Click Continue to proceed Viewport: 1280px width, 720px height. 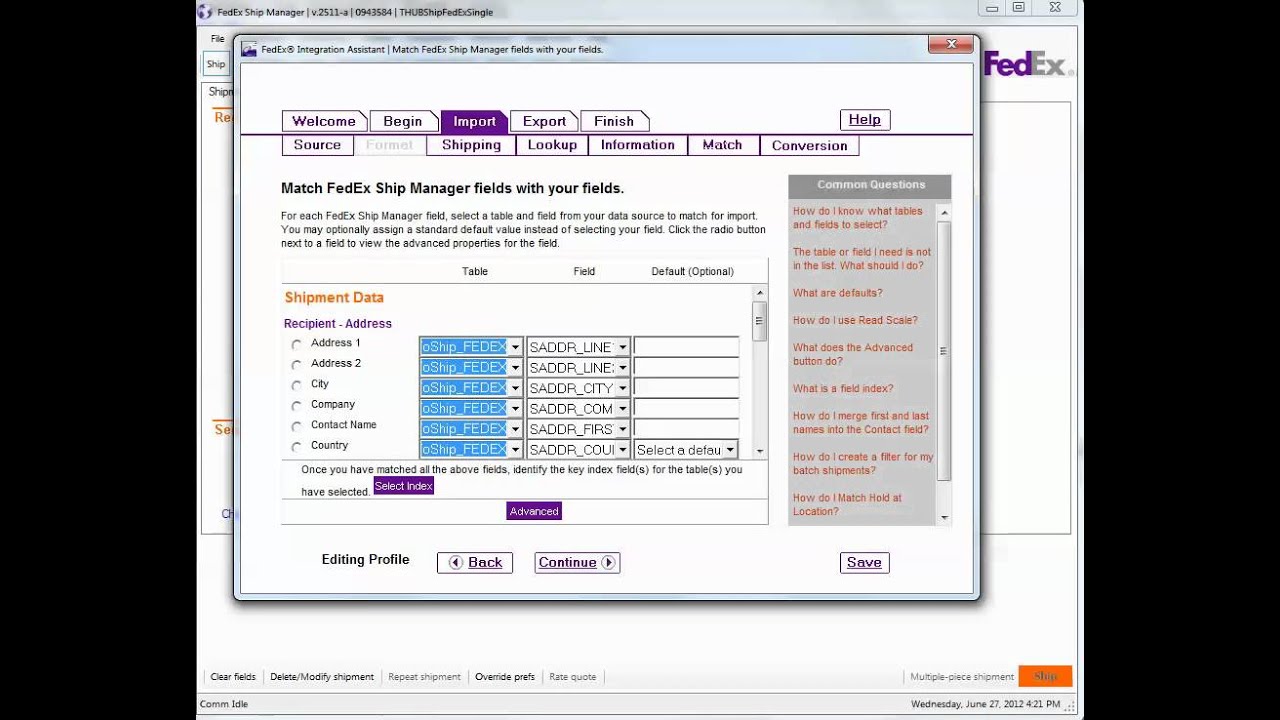pyautogui.click(x=577, y=563)
